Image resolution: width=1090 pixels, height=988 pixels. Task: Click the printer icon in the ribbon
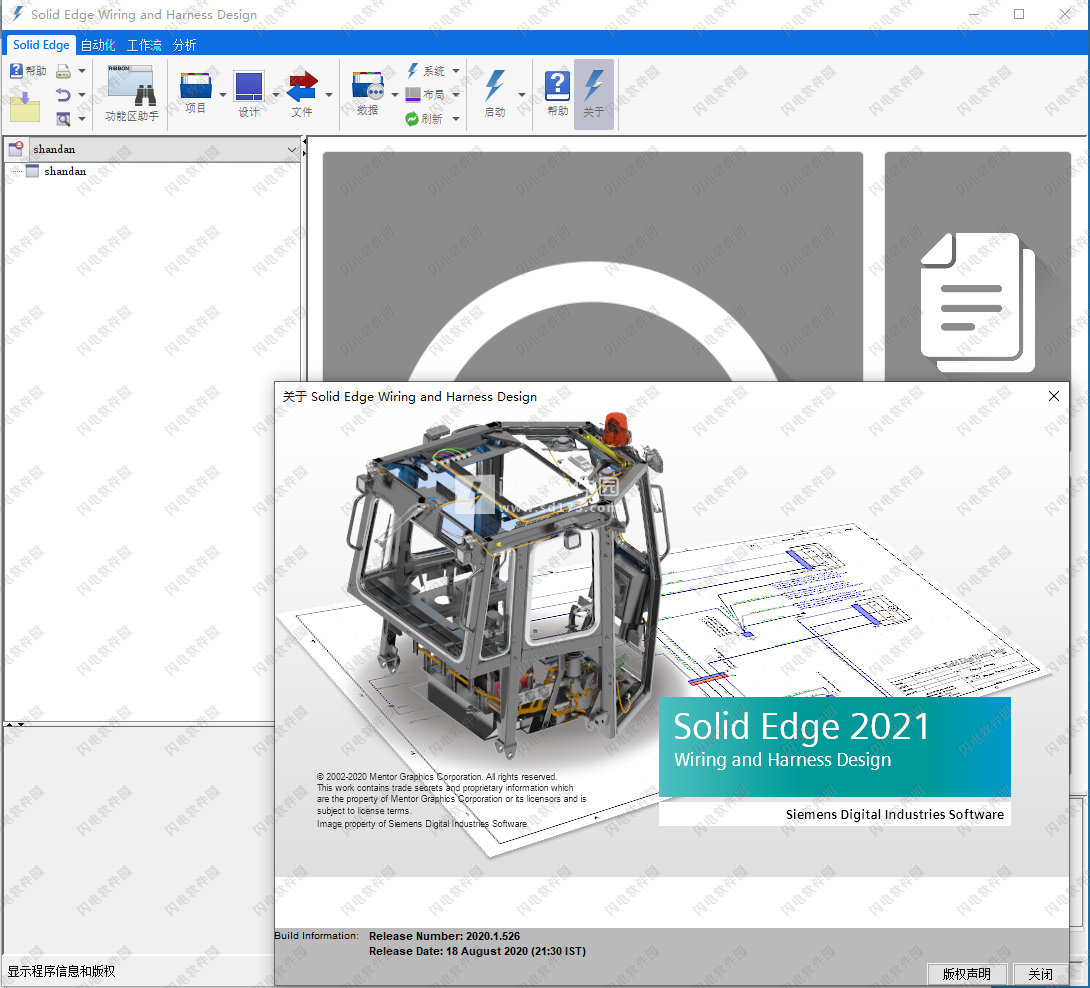(63, 71)
